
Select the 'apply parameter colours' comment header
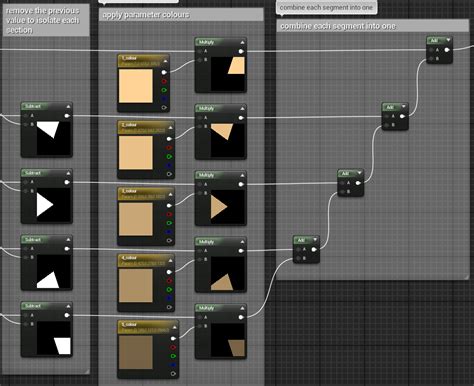[x=181, y=15]
